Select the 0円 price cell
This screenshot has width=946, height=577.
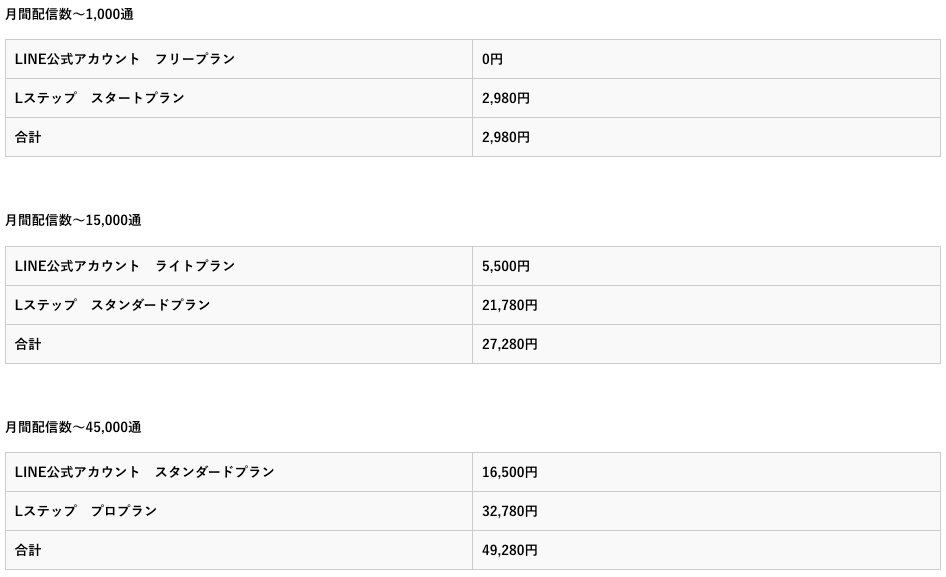pos(706,59)
